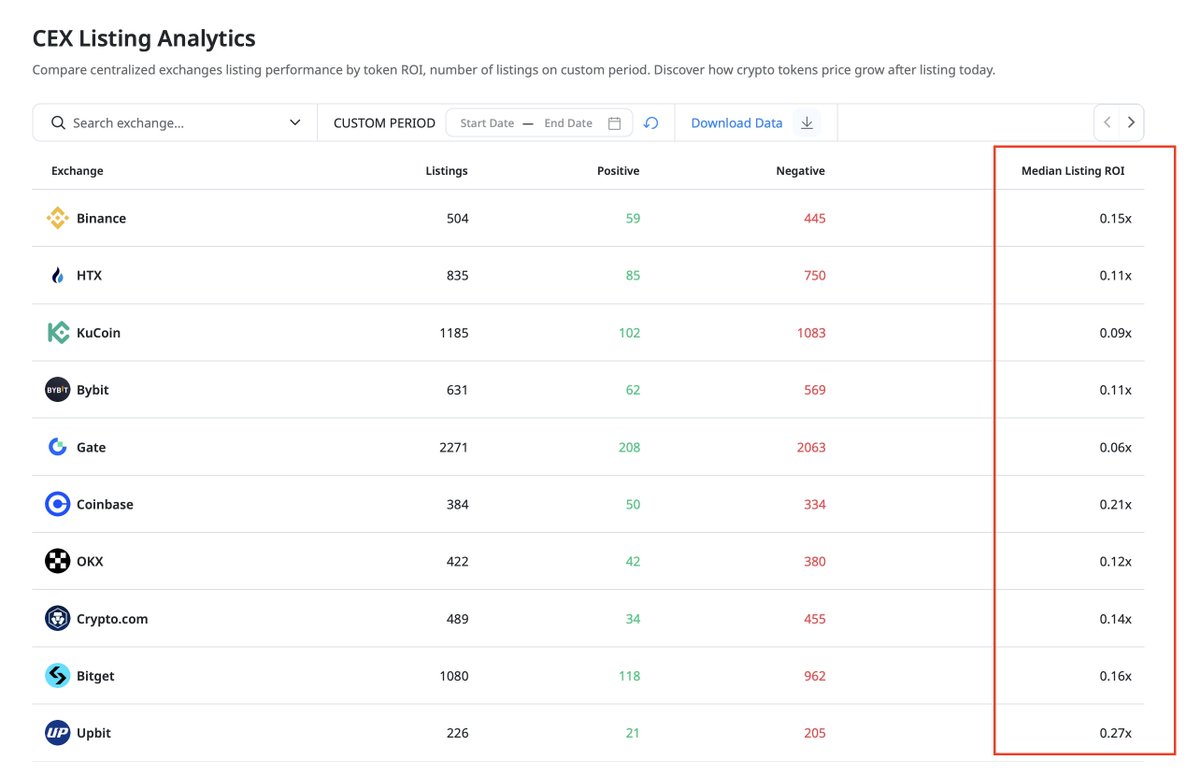Click the Coinbase blue logo
Image resolution: width=1200 pixels, height=775 pixels.
(58, 504)
